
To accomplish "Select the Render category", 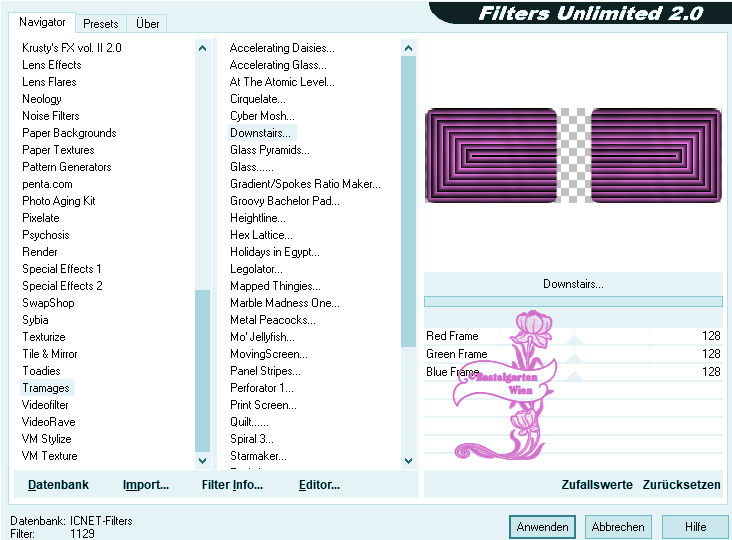I will (x=40, y=252).
